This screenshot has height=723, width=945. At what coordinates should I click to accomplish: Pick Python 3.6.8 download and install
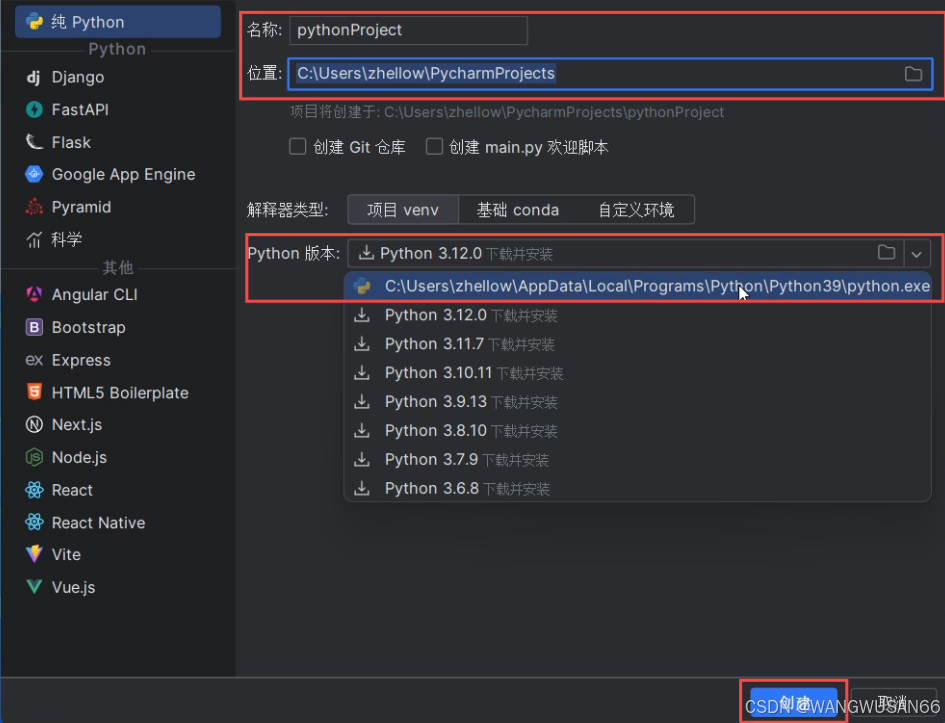(x=638, y=489)
